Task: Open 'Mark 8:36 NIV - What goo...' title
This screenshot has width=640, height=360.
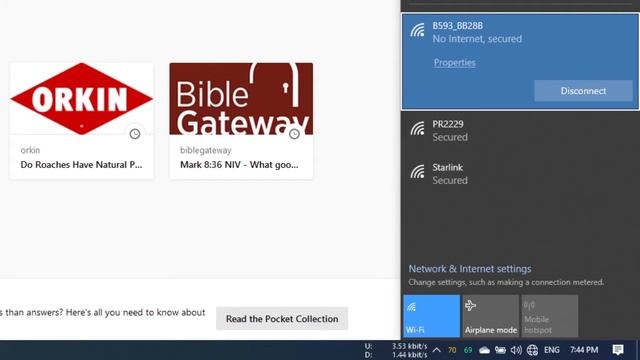Action: click(x=239, y=164)
